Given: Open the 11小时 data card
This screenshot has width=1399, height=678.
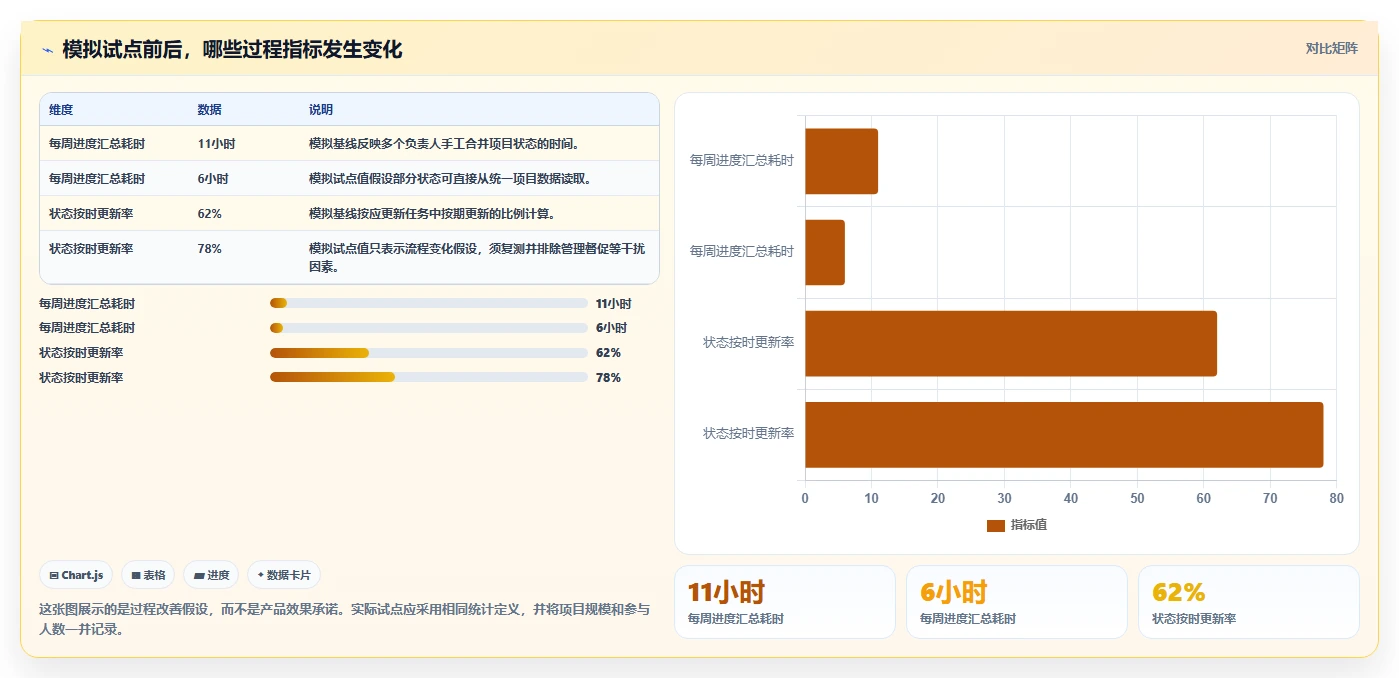Looking at the screenshot, I should 785,602.
